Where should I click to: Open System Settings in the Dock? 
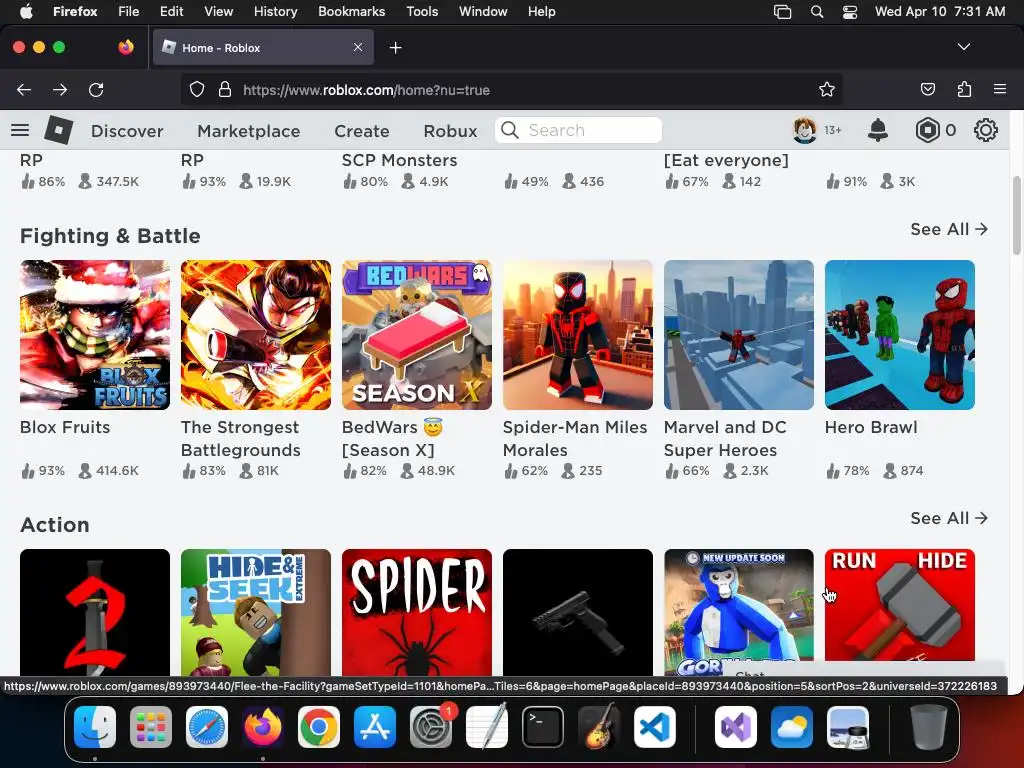point(430,727)
